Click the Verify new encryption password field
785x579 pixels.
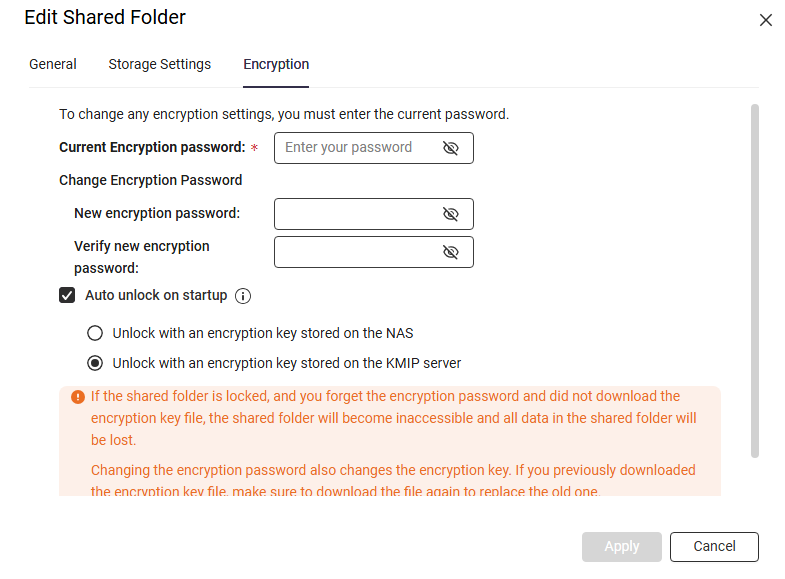[x=356, y=252]
